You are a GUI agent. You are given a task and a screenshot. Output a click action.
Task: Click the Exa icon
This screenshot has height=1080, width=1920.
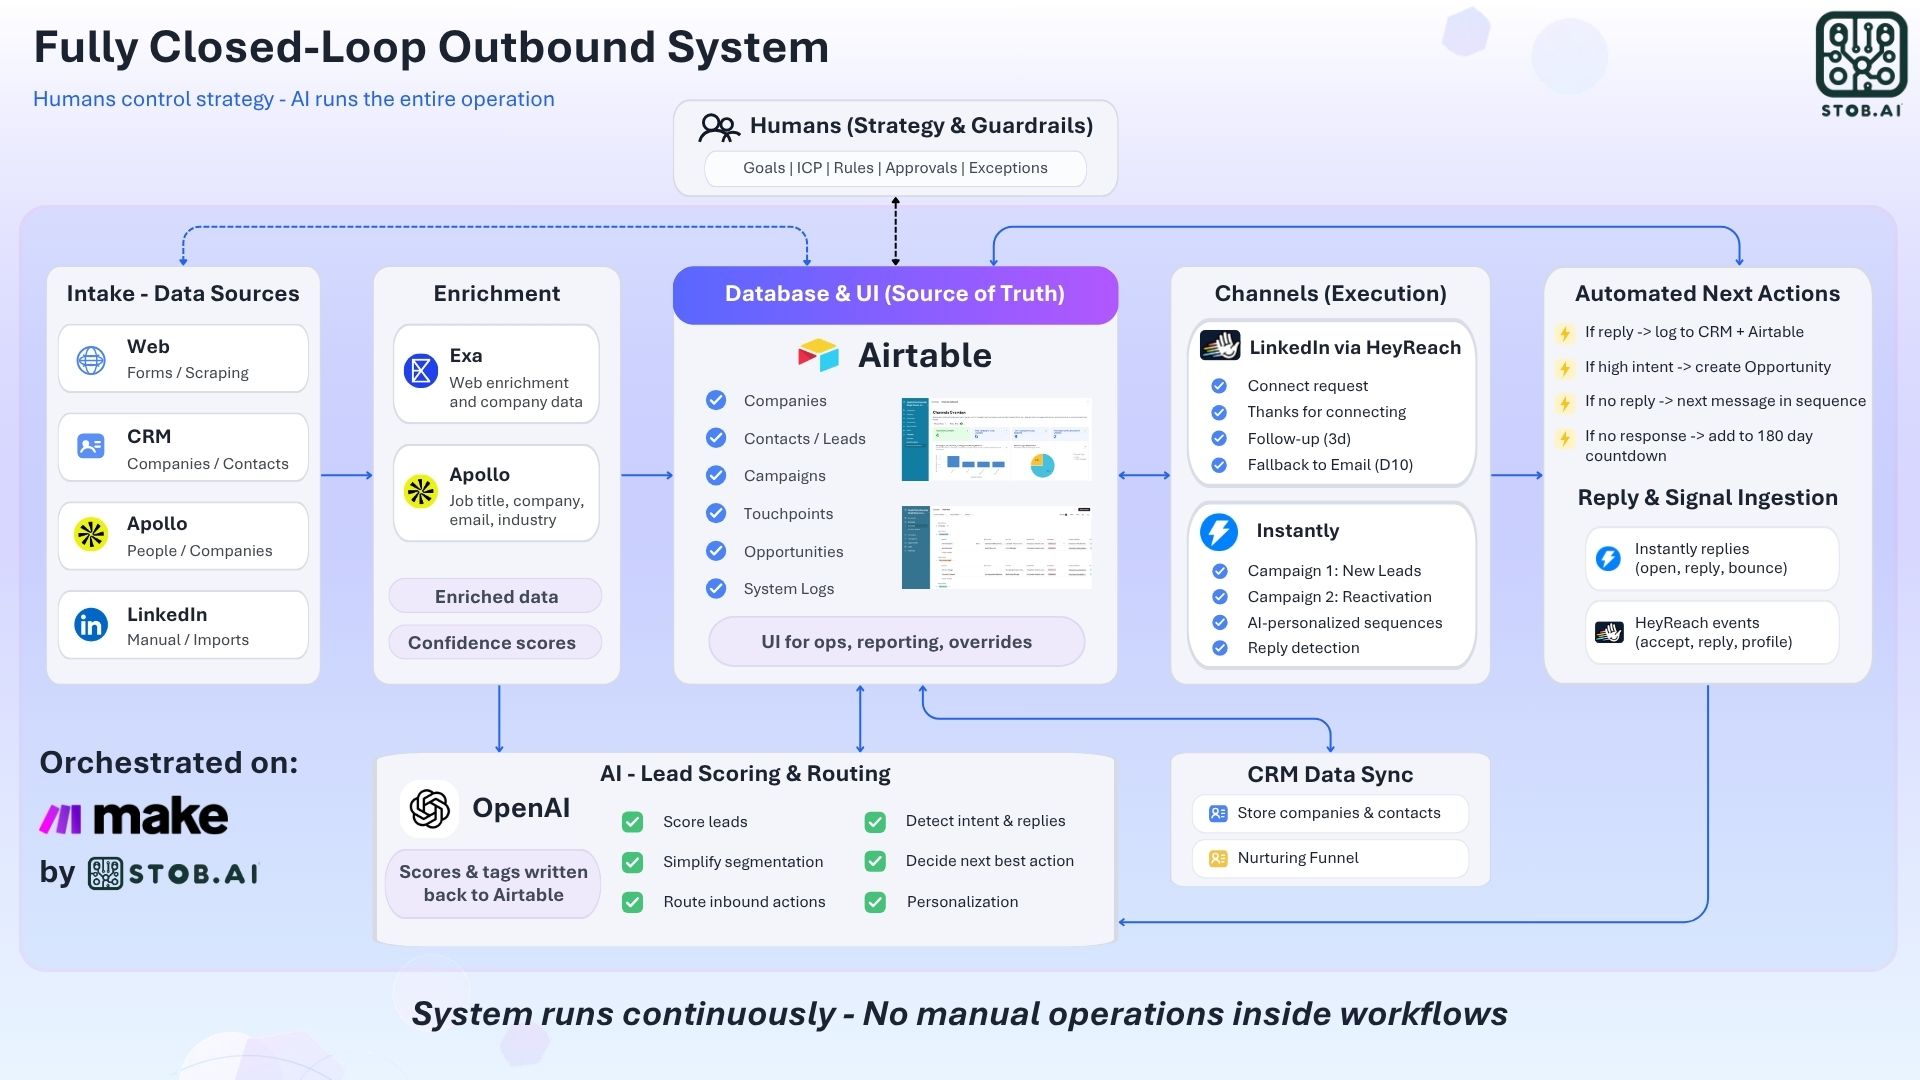click(x=421, y=371)
